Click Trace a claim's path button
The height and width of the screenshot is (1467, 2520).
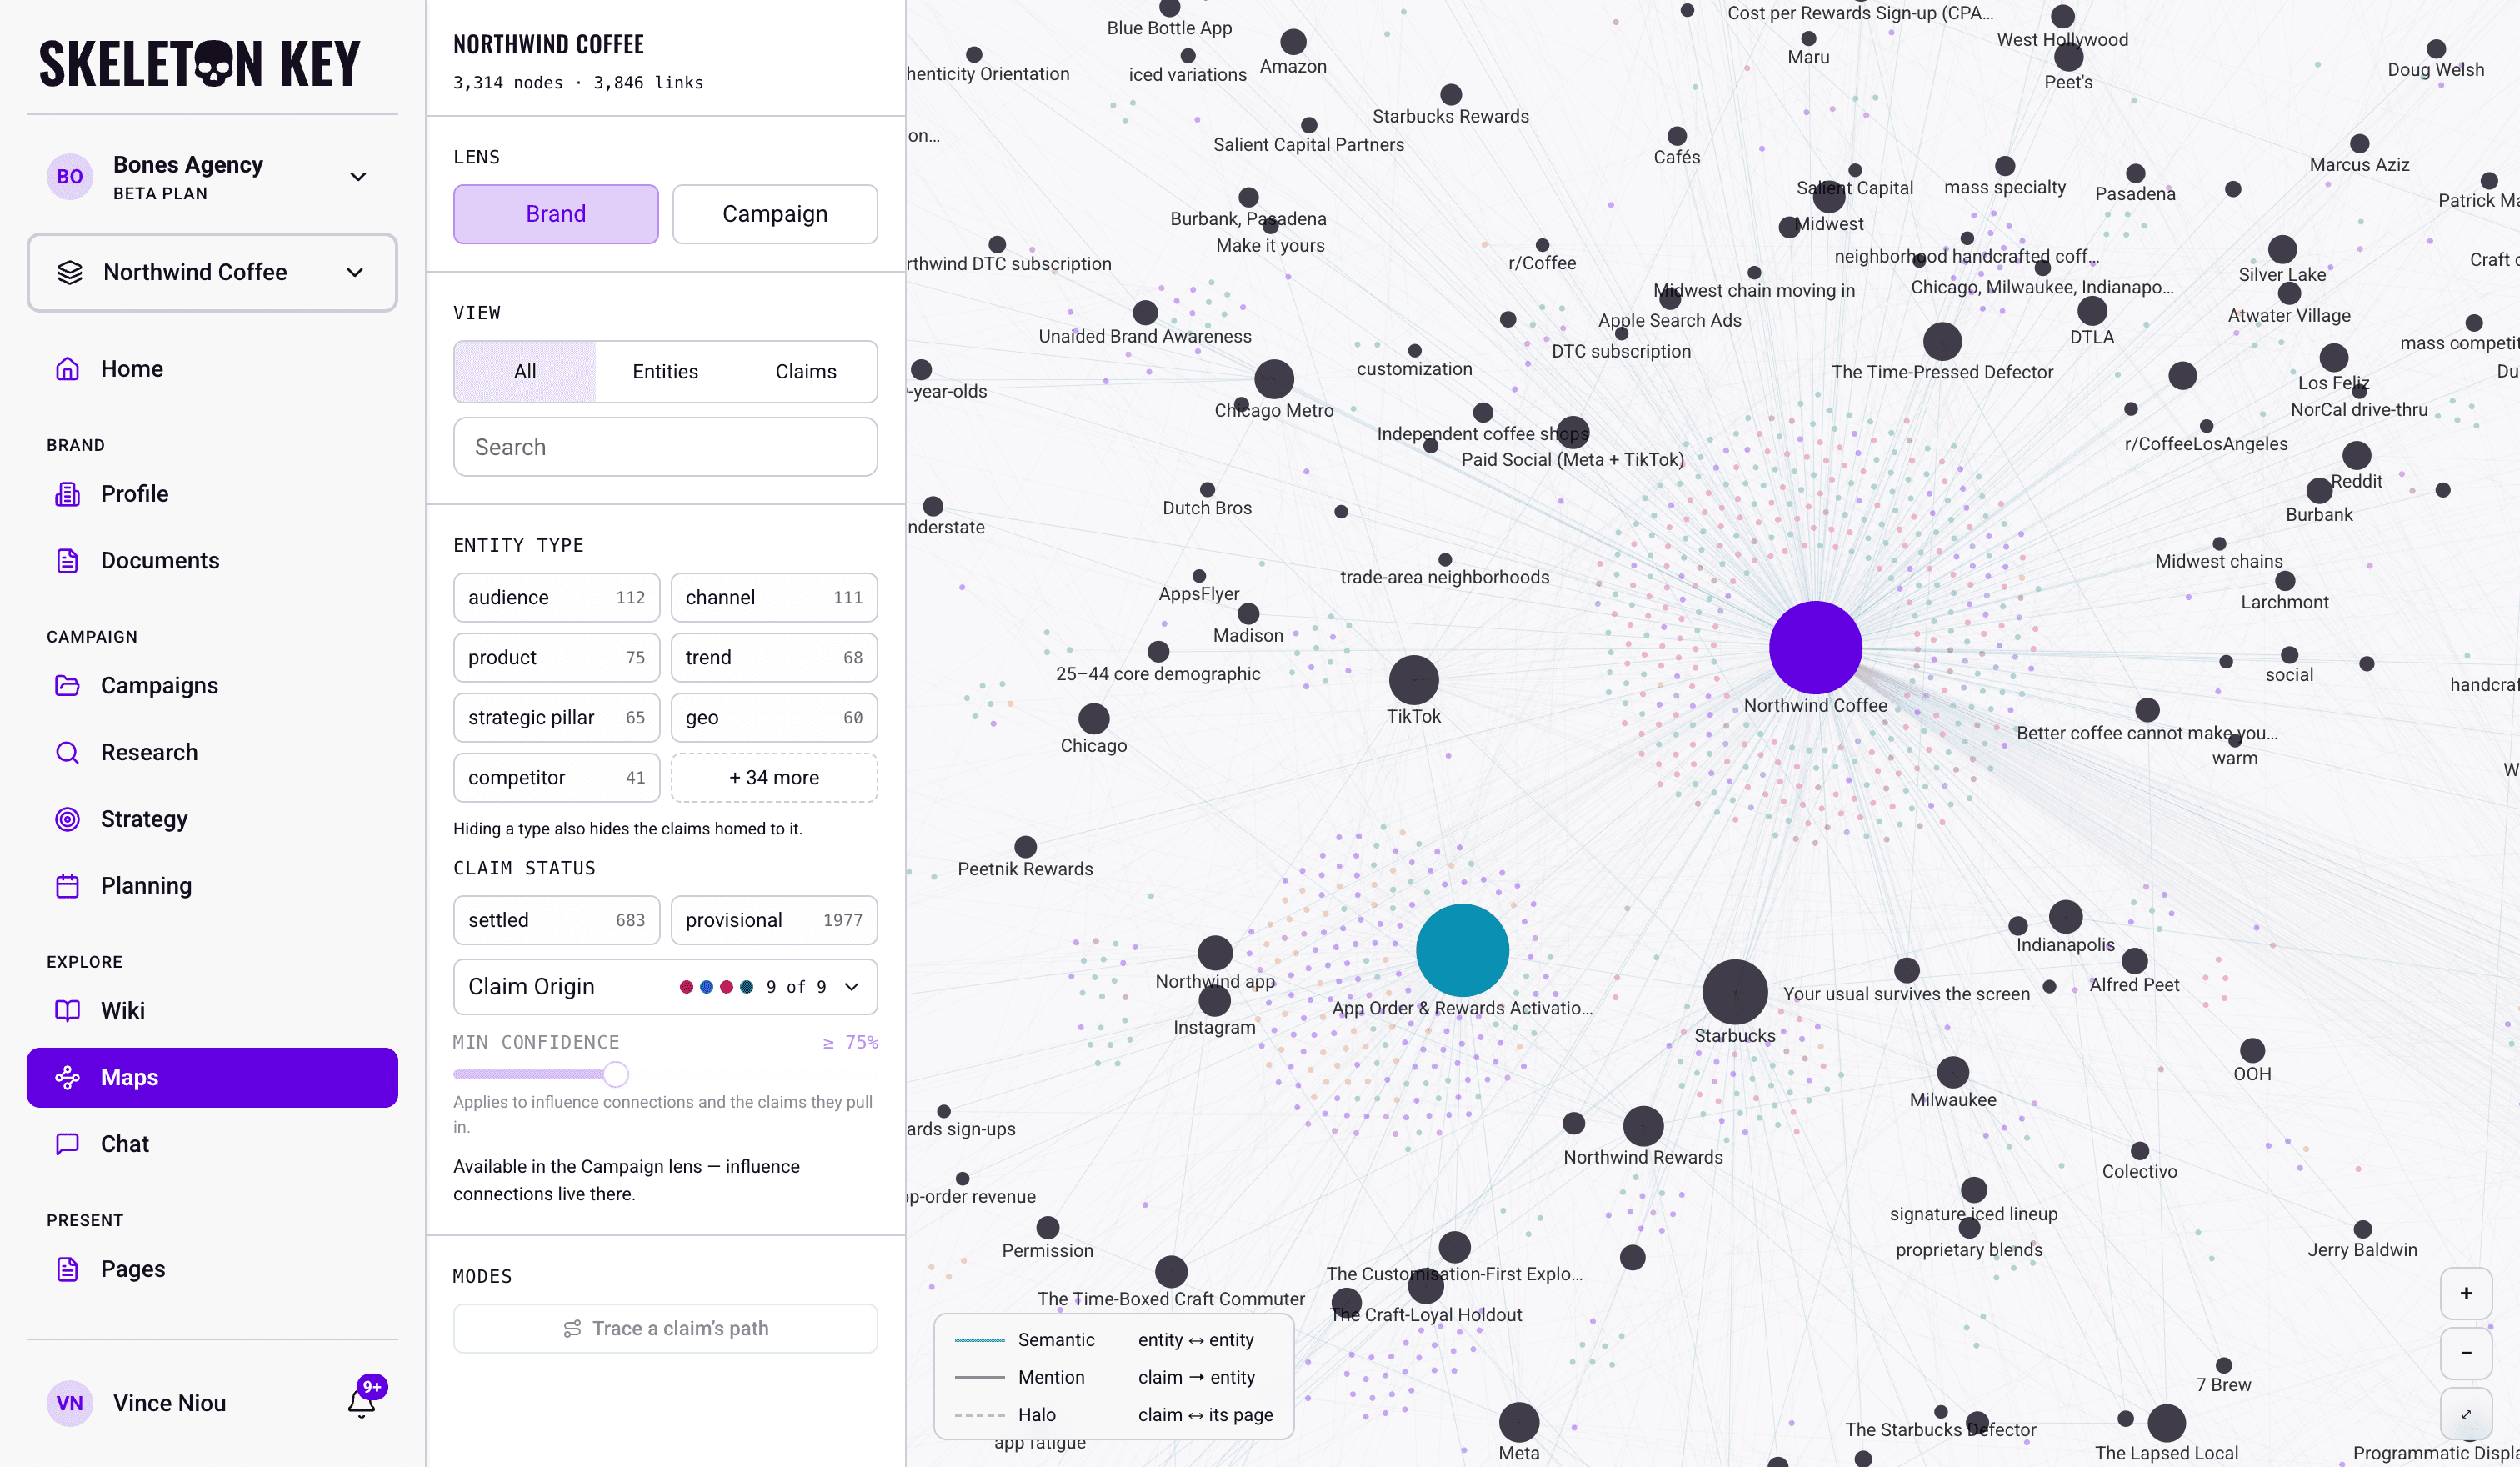[665, 1328]
